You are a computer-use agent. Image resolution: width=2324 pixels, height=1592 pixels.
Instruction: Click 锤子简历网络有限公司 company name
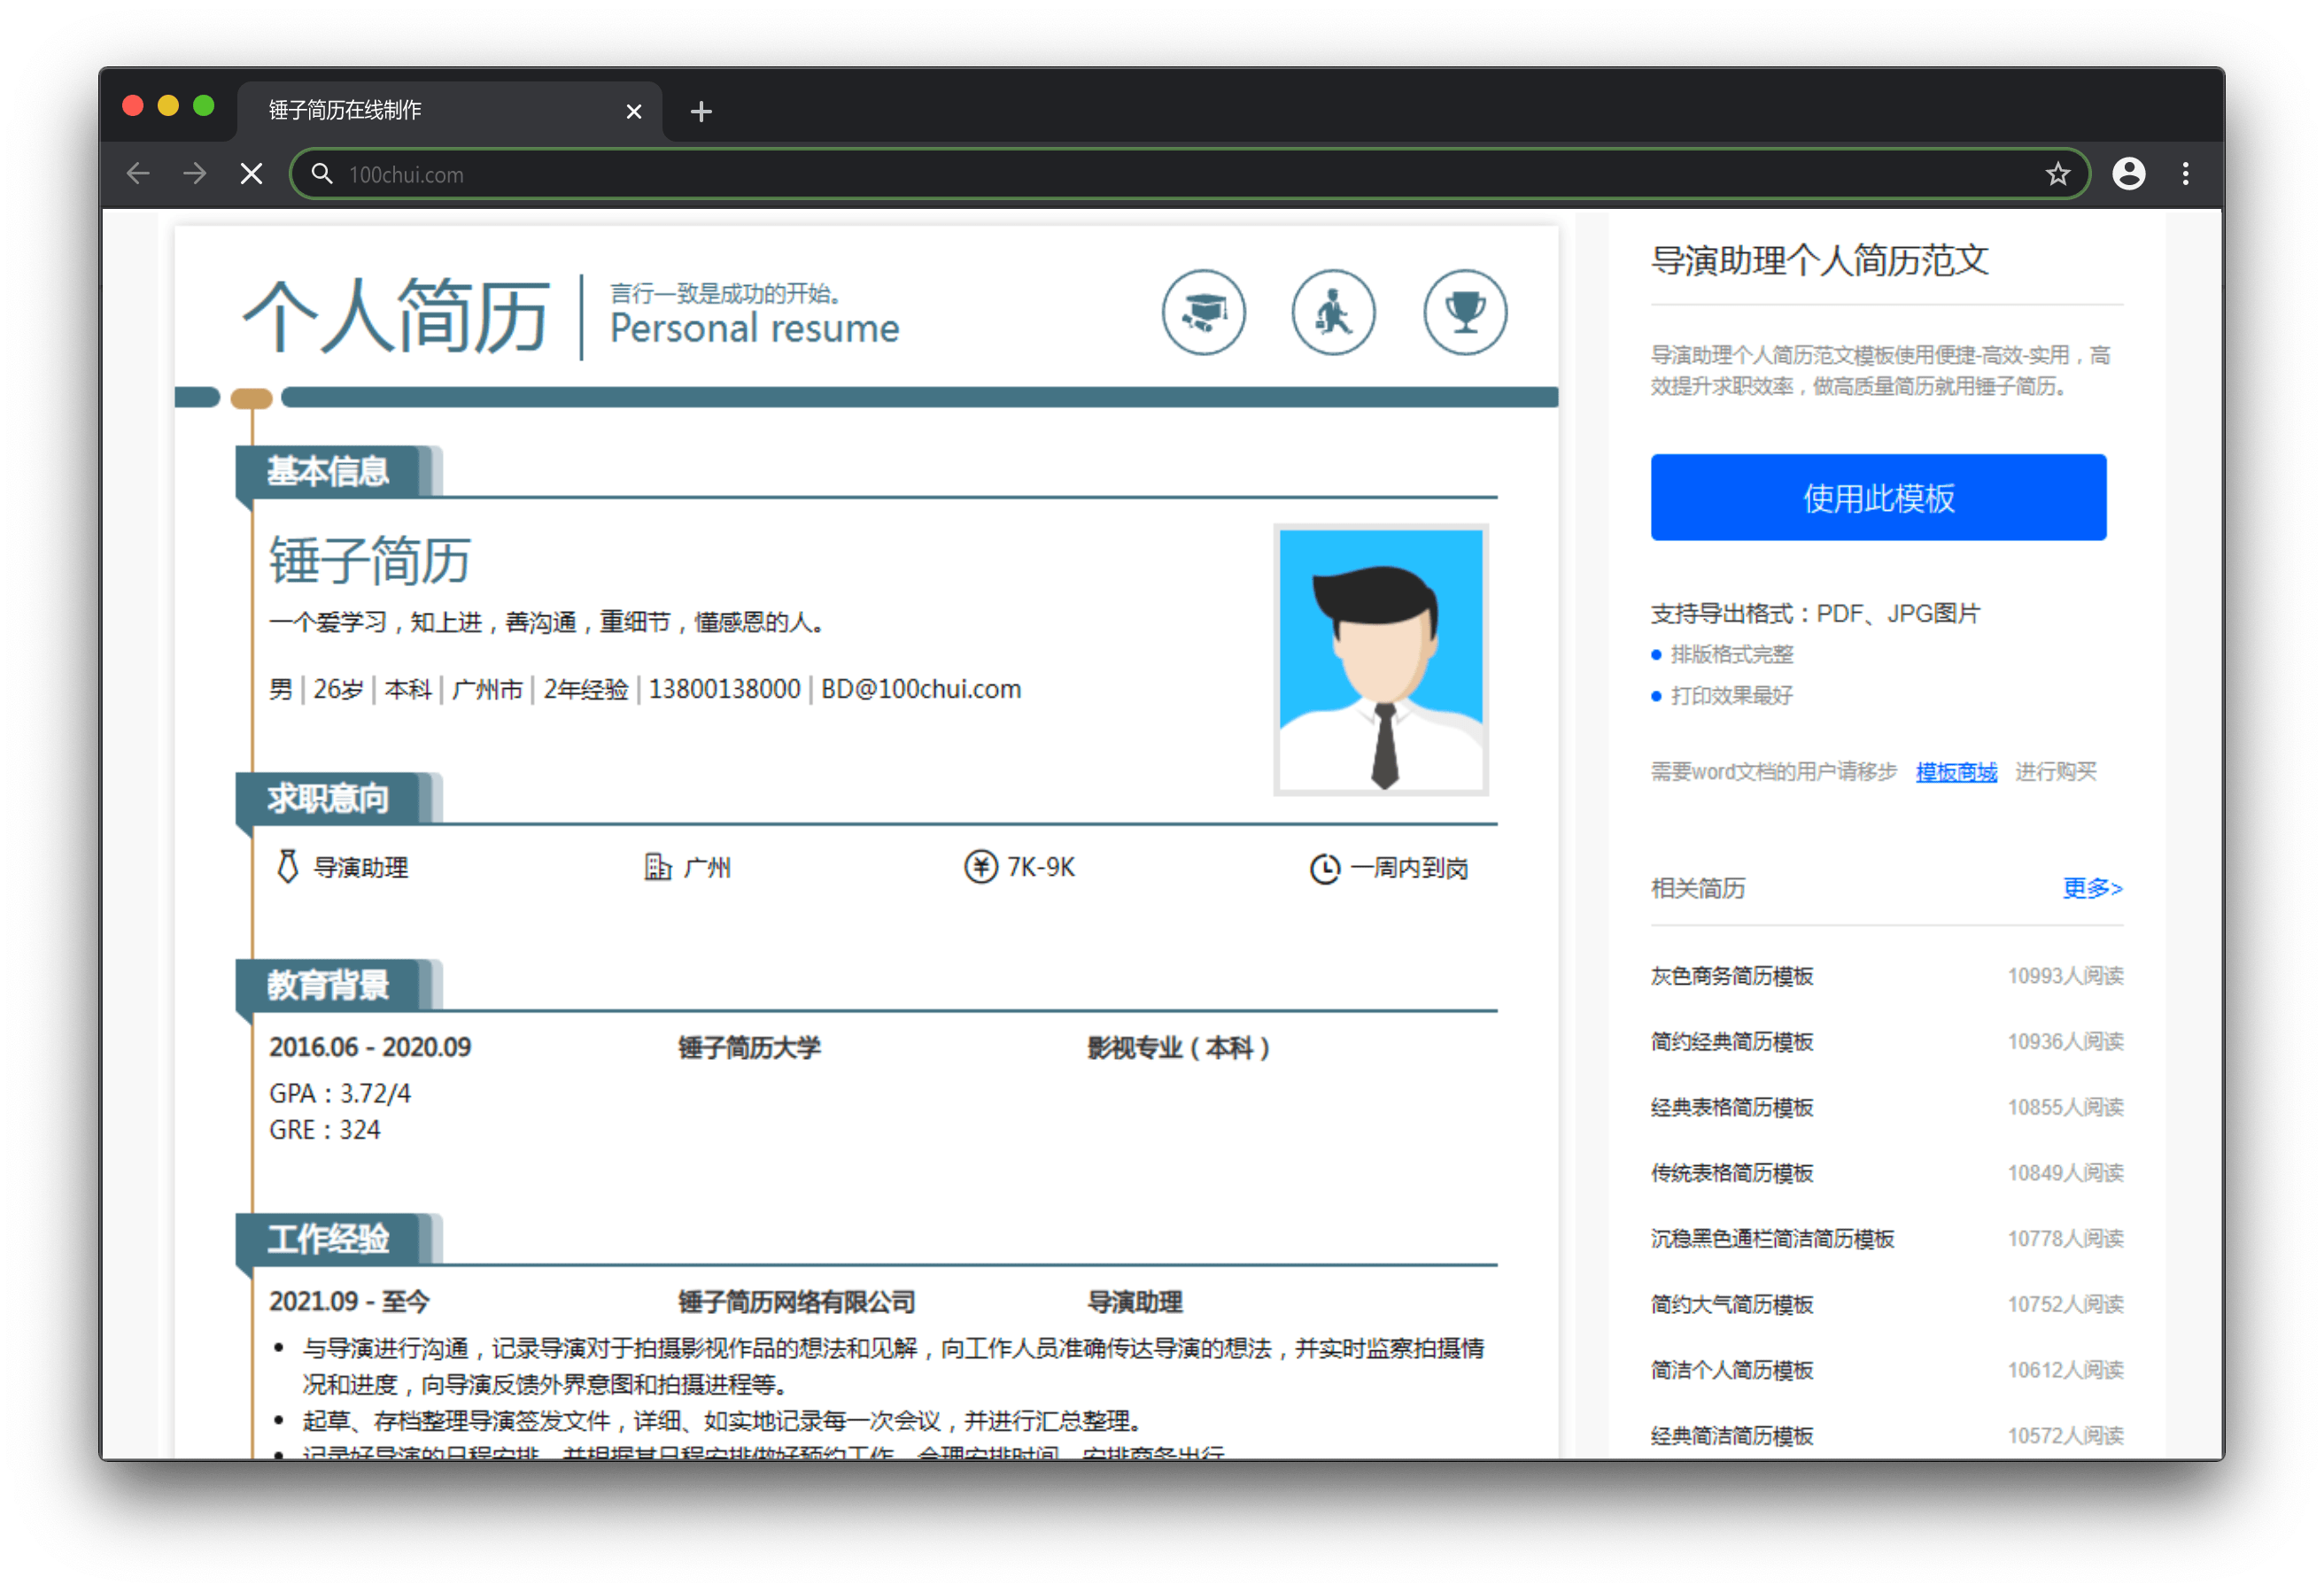click(x=796, y=1301)
